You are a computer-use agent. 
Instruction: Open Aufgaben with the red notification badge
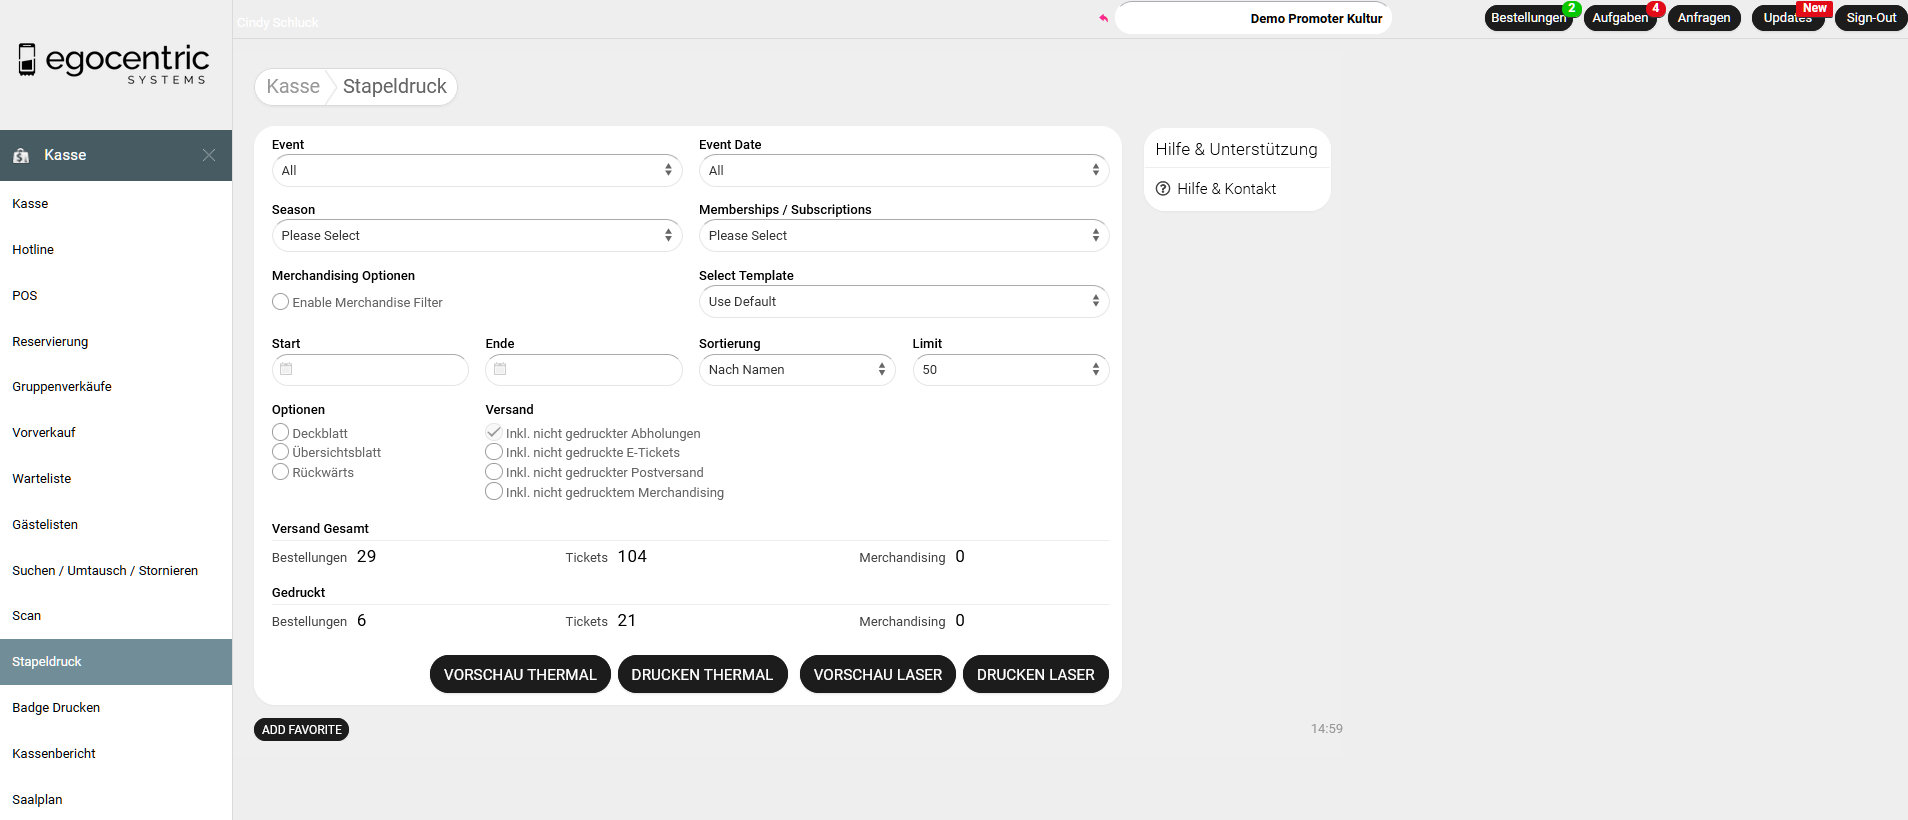pos(1619,18)
